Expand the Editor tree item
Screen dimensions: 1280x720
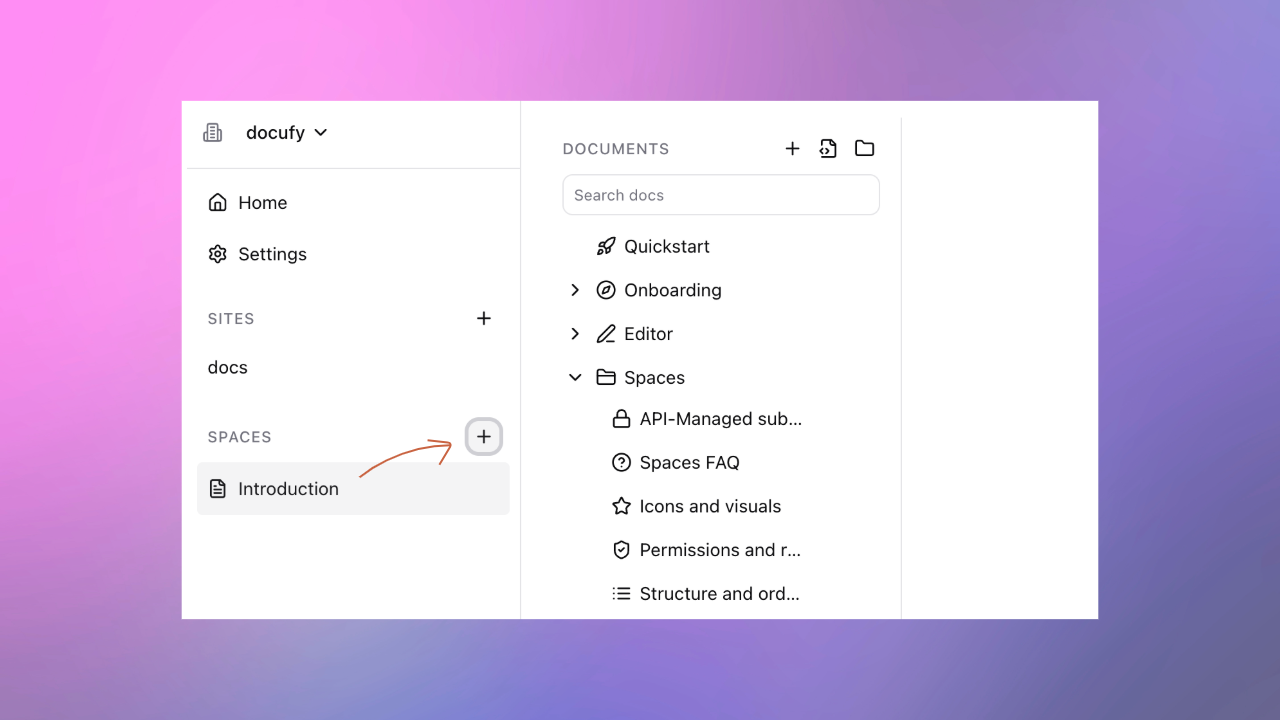575,334
